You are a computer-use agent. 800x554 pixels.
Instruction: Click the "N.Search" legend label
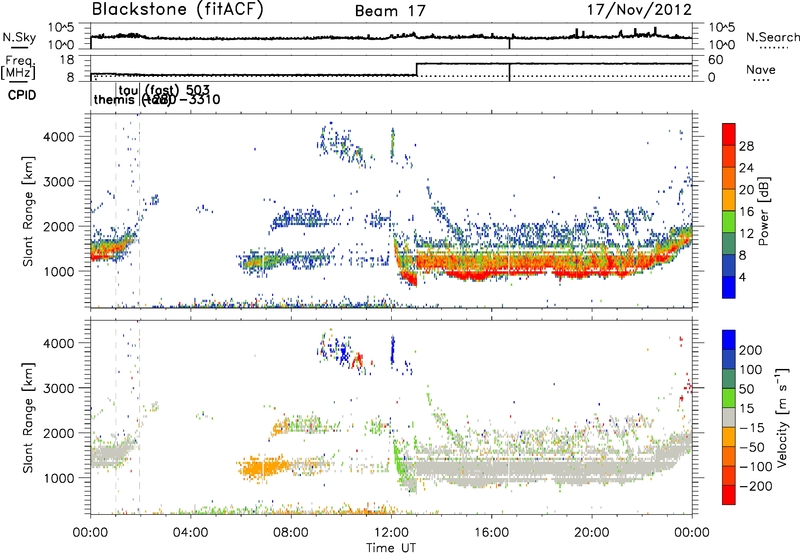772,37
